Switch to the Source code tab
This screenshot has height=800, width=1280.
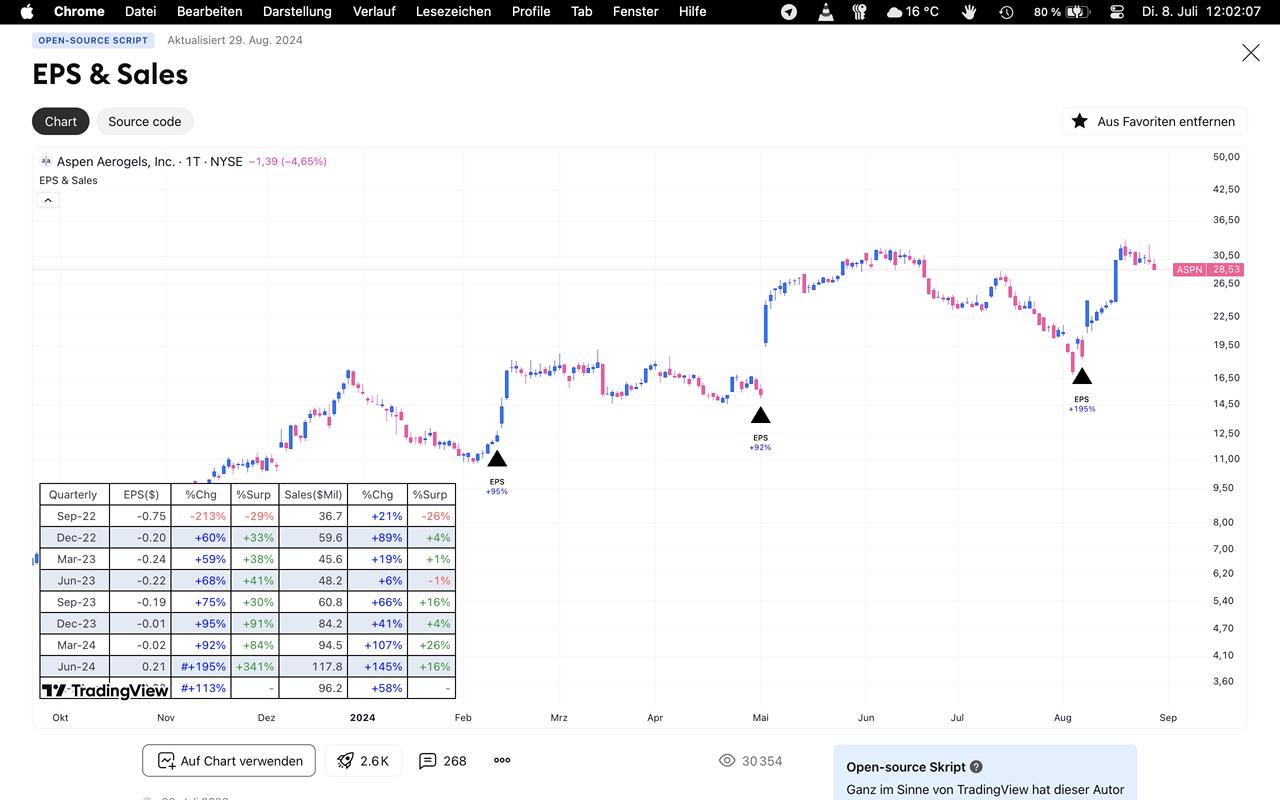[145, 121]
